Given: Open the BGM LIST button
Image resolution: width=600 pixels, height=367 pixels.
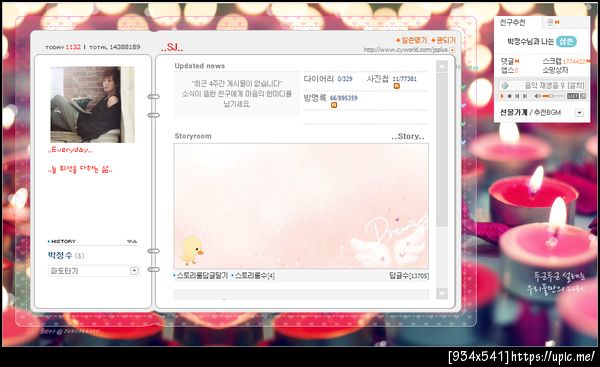Looking at the screenshot, I should [x=572, y=96].
